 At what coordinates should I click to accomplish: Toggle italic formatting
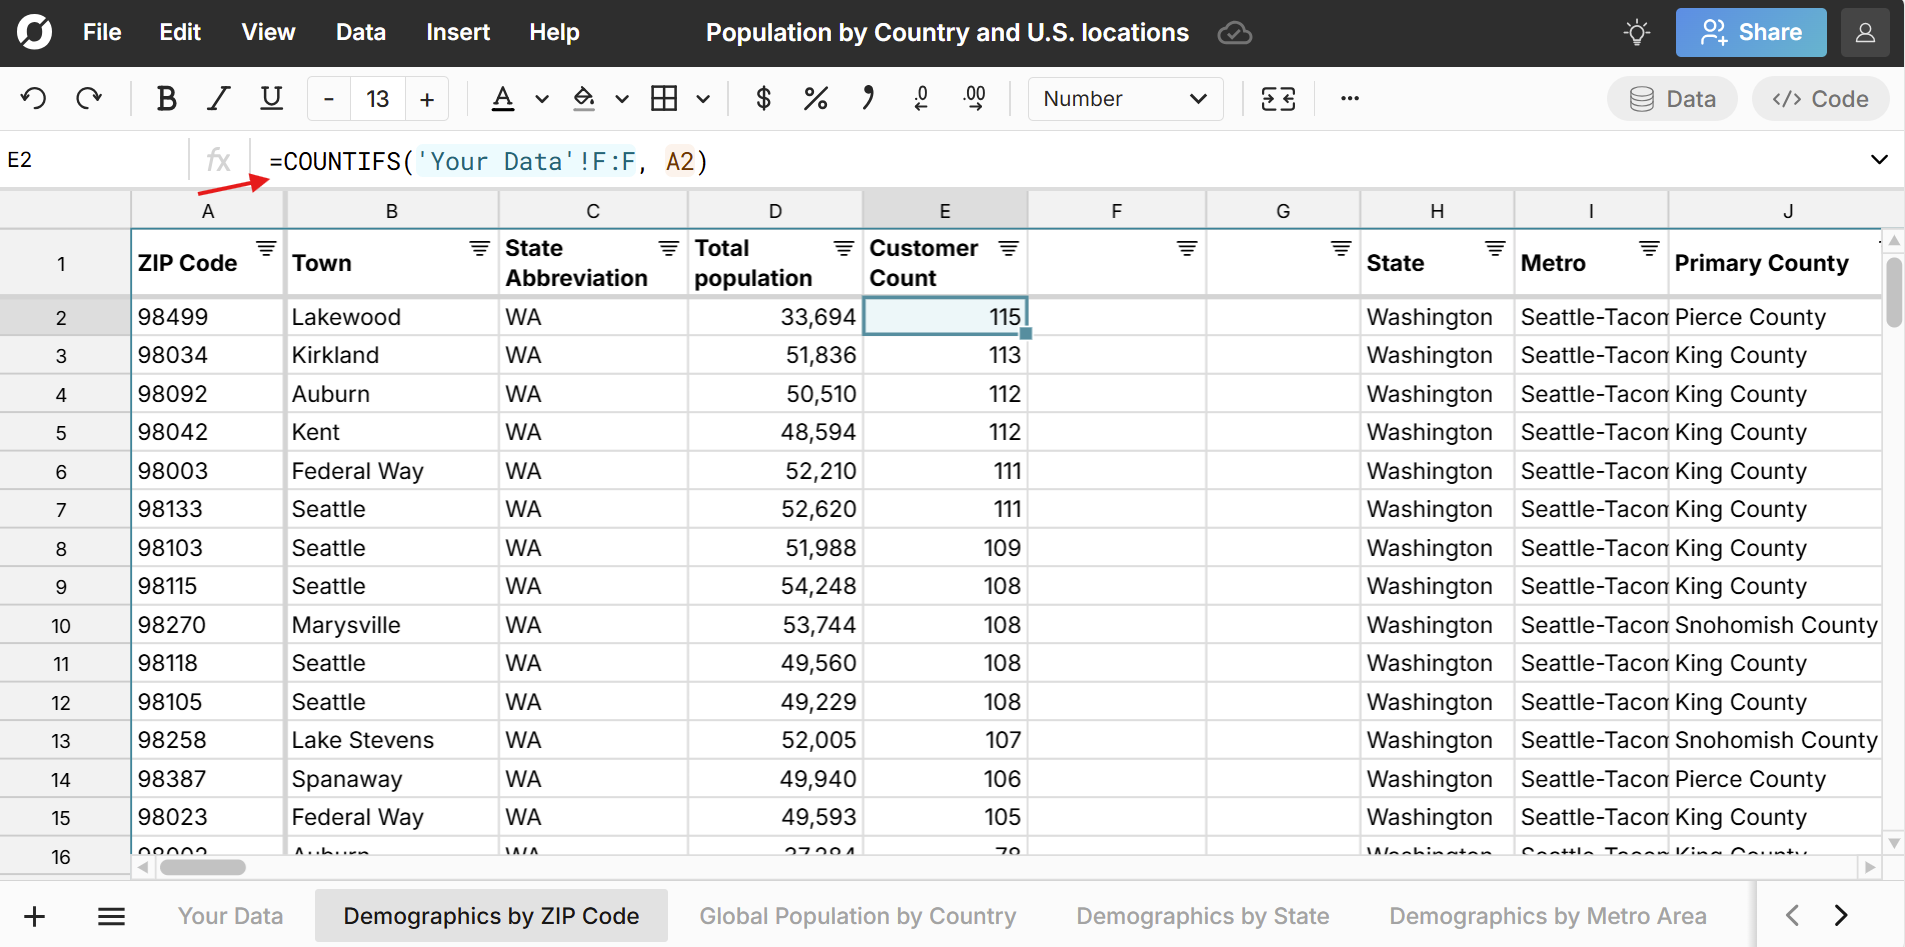[x=218, y=98]
